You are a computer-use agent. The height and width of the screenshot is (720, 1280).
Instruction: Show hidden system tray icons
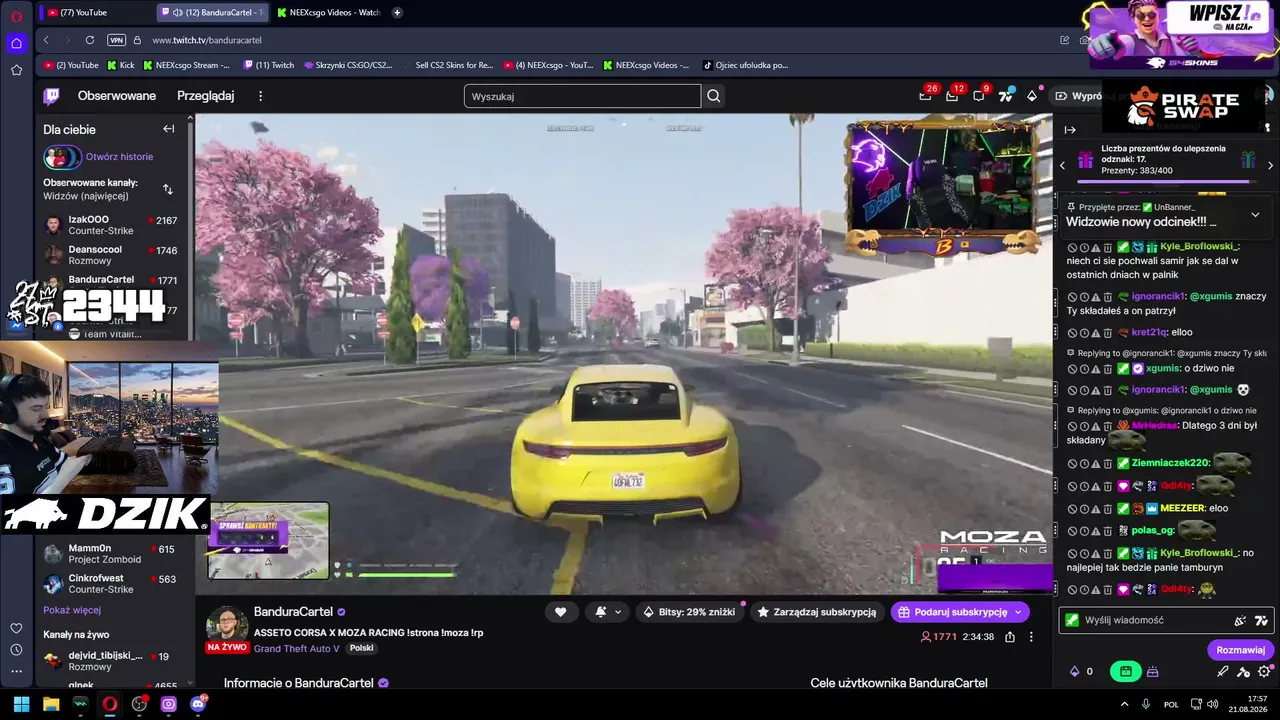[x=1124, y=704]
